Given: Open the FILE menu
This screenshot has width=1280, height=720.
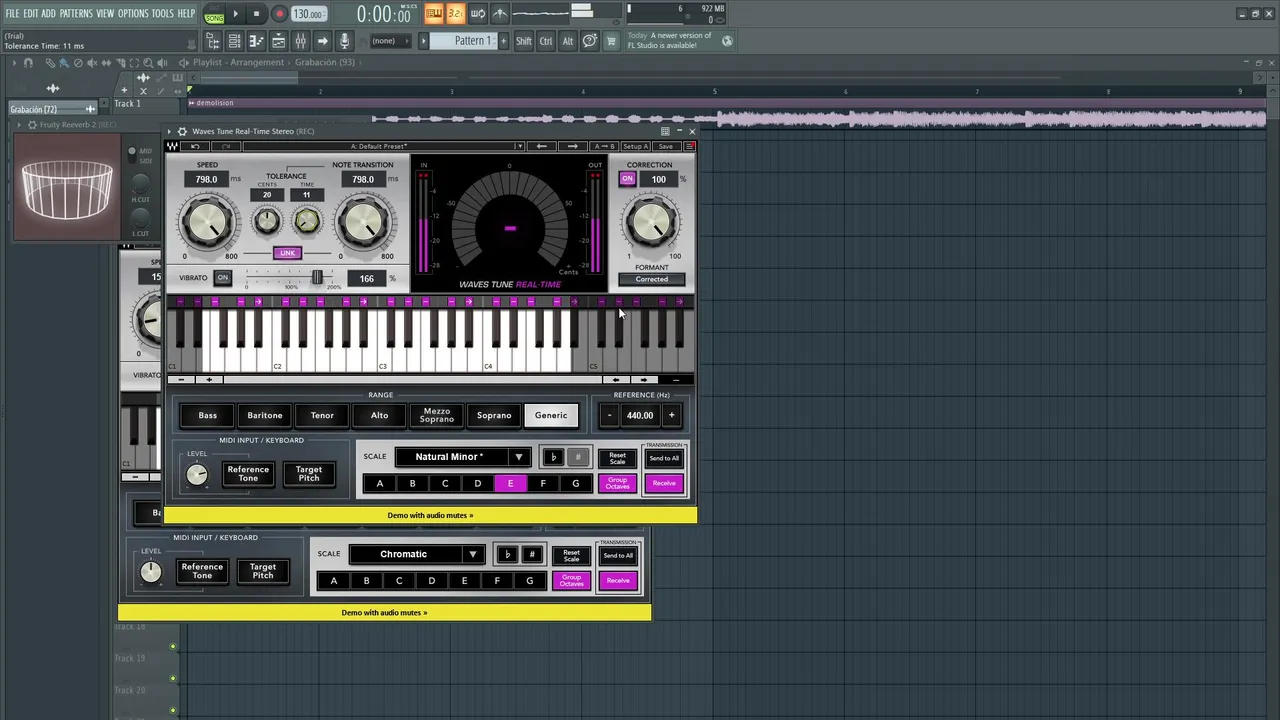Looking at the screenshot, I should point(12,13).
